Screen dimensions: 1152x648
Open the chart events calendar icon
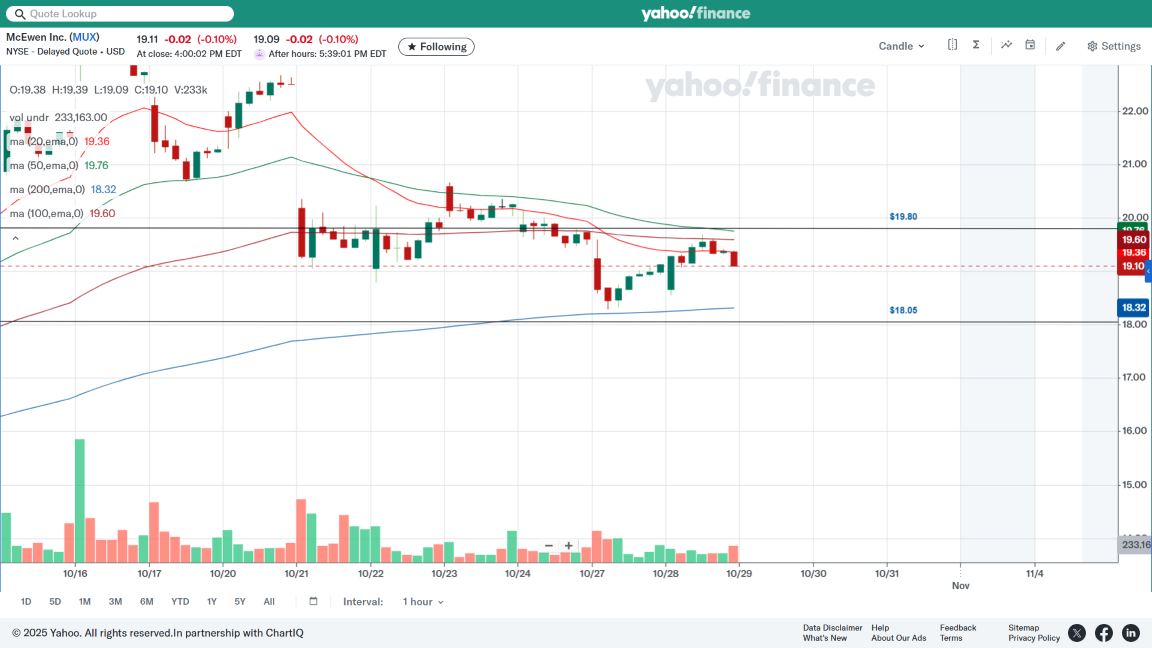[1030, 45]
